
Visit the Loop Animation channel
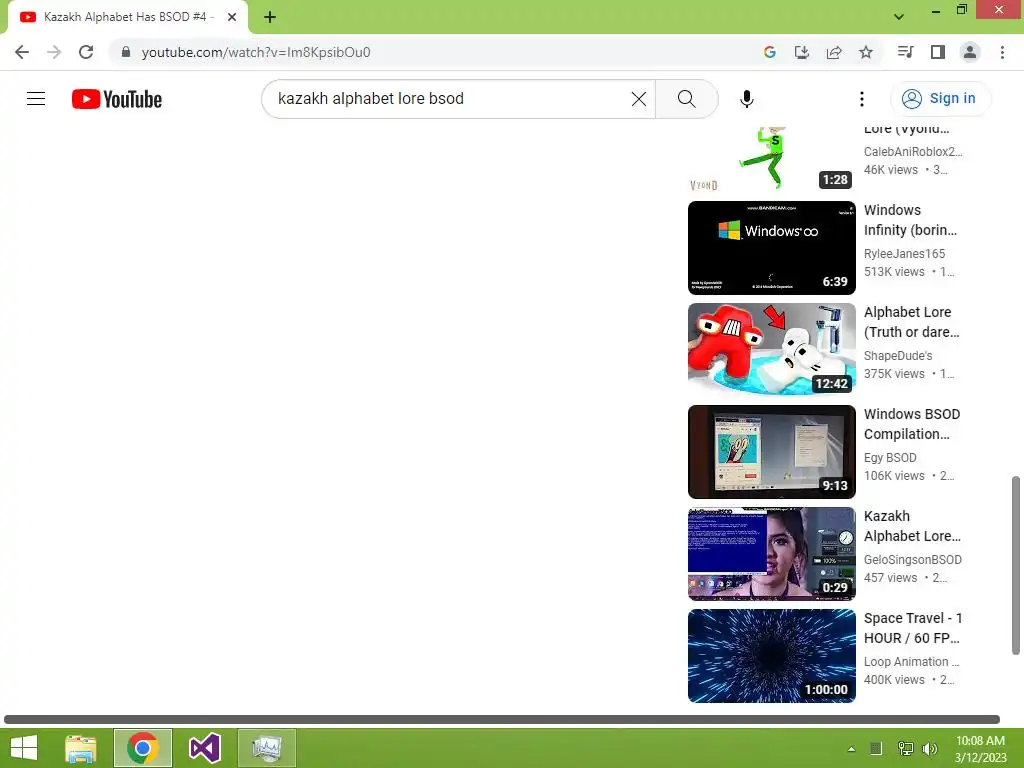[x=912, y=662]
